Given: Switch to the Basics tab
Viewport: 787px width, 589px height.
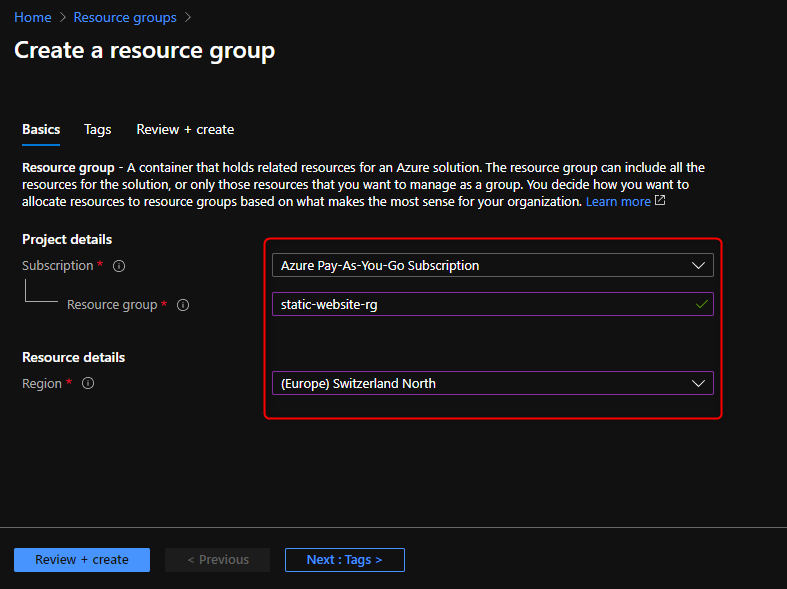Looking at the screenshot, I should [x=41, y=129].
